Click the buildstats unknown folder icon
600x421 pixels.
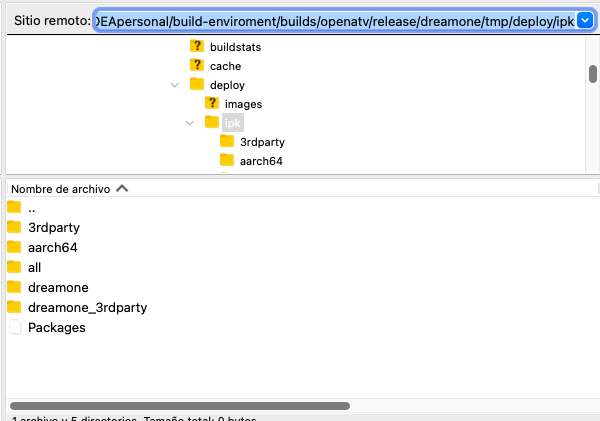click(196, 47)
